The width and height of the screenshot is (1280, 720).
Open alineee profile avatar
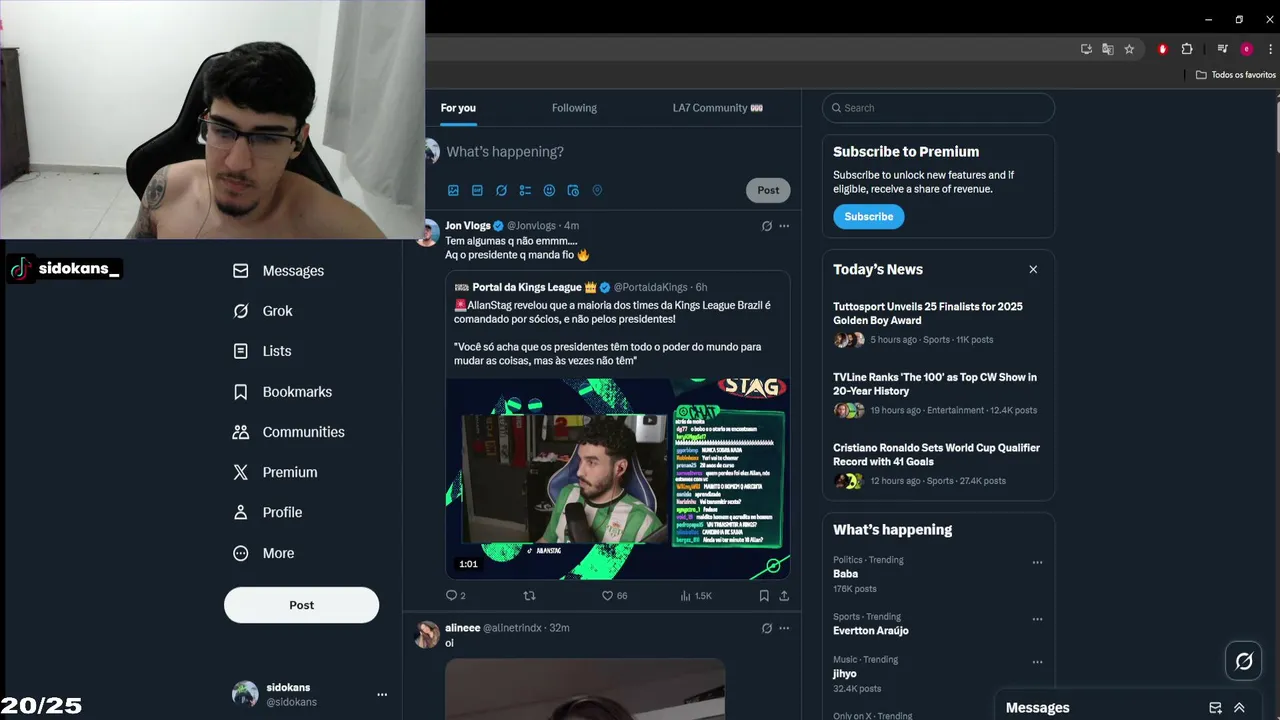pyautogui.click(x=428, y=634)
